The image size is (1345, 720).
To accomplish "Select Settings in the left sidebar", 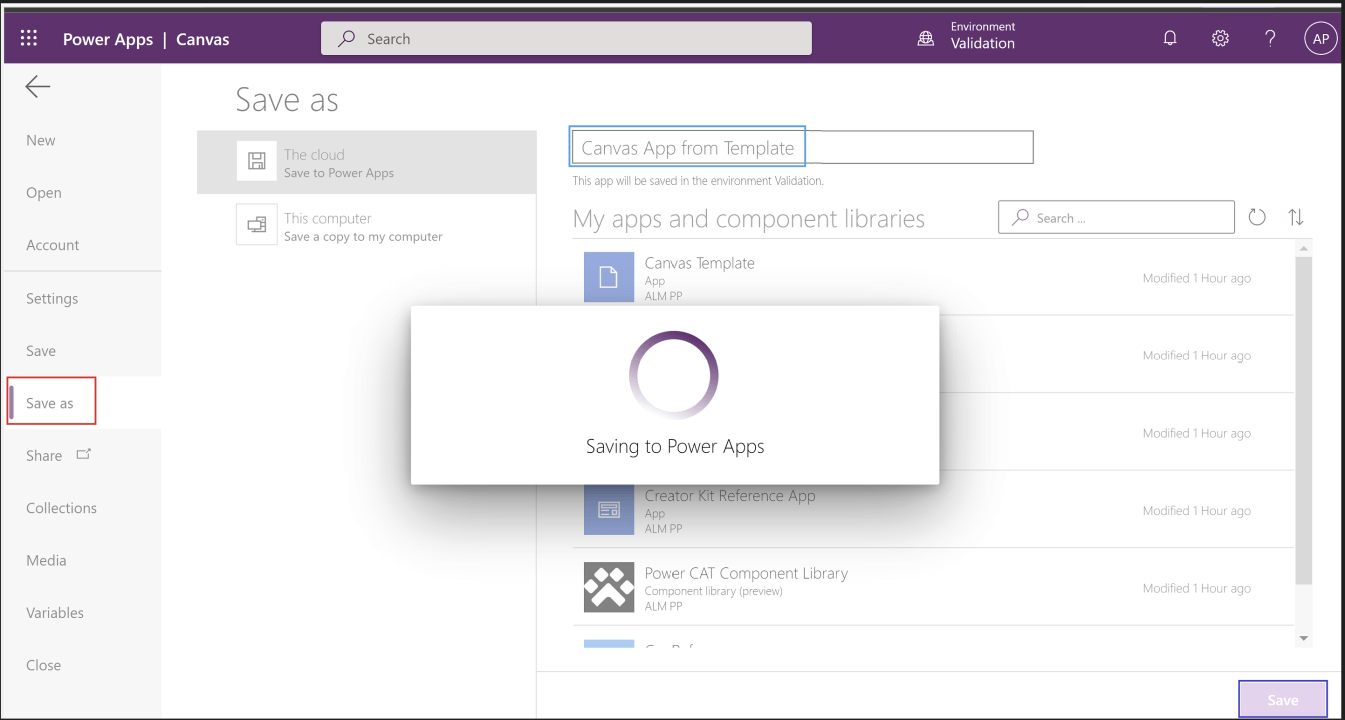I will pyautogui.click(x=51, y=298).
